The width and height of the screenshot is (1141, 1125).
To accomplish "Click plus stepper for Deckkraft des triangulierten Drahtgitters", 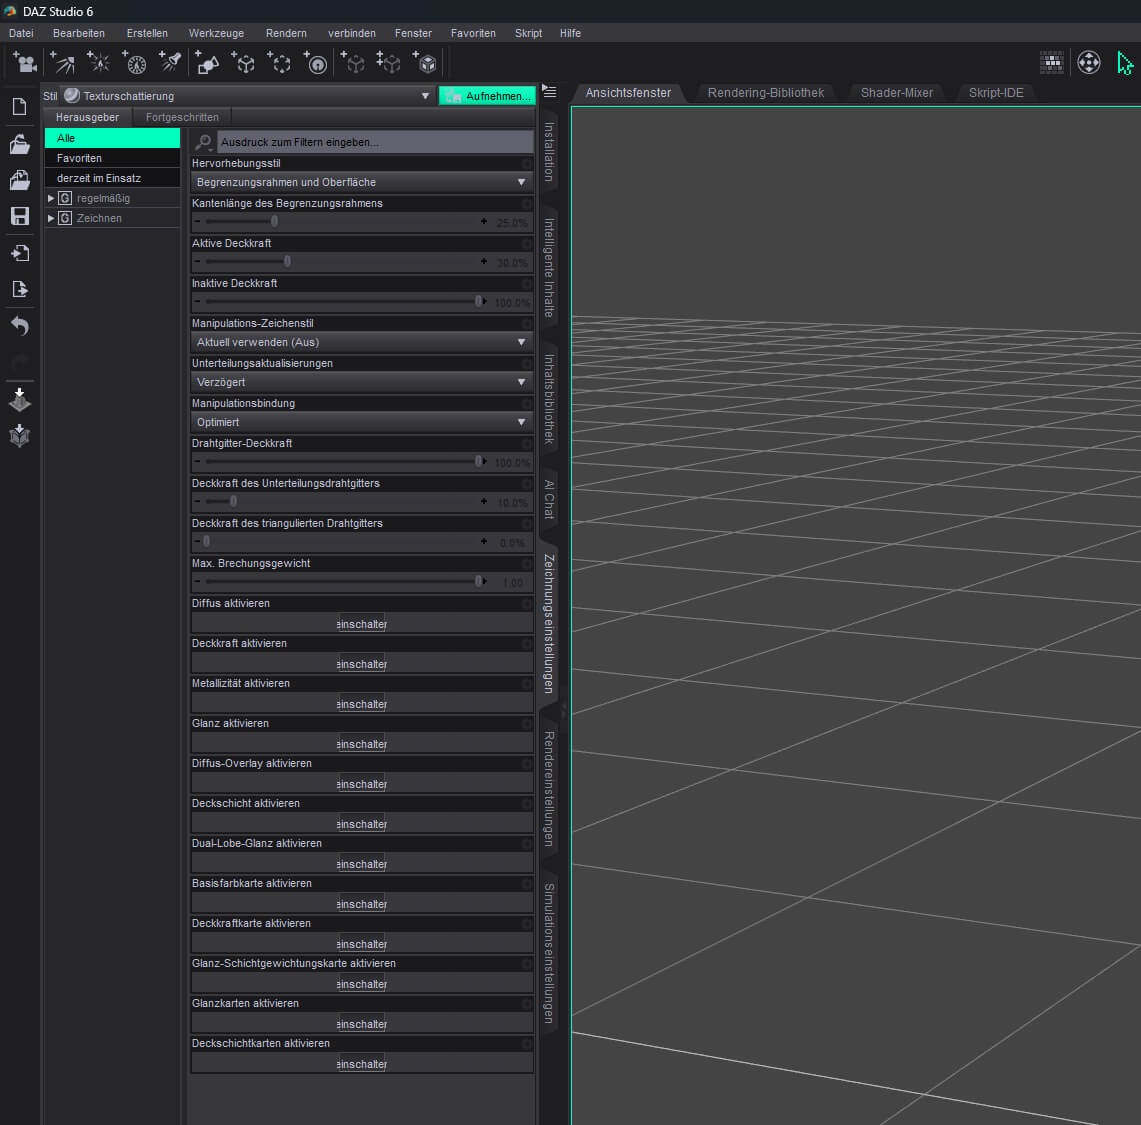I will [x=484, y=541].
